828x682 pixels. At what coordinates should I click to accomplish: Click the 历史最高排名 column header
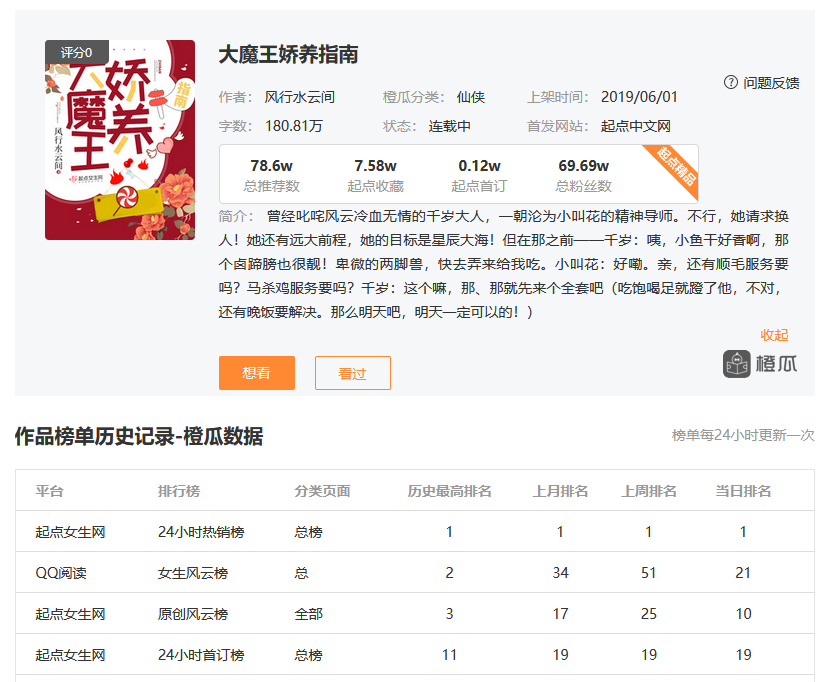(449, 491)
